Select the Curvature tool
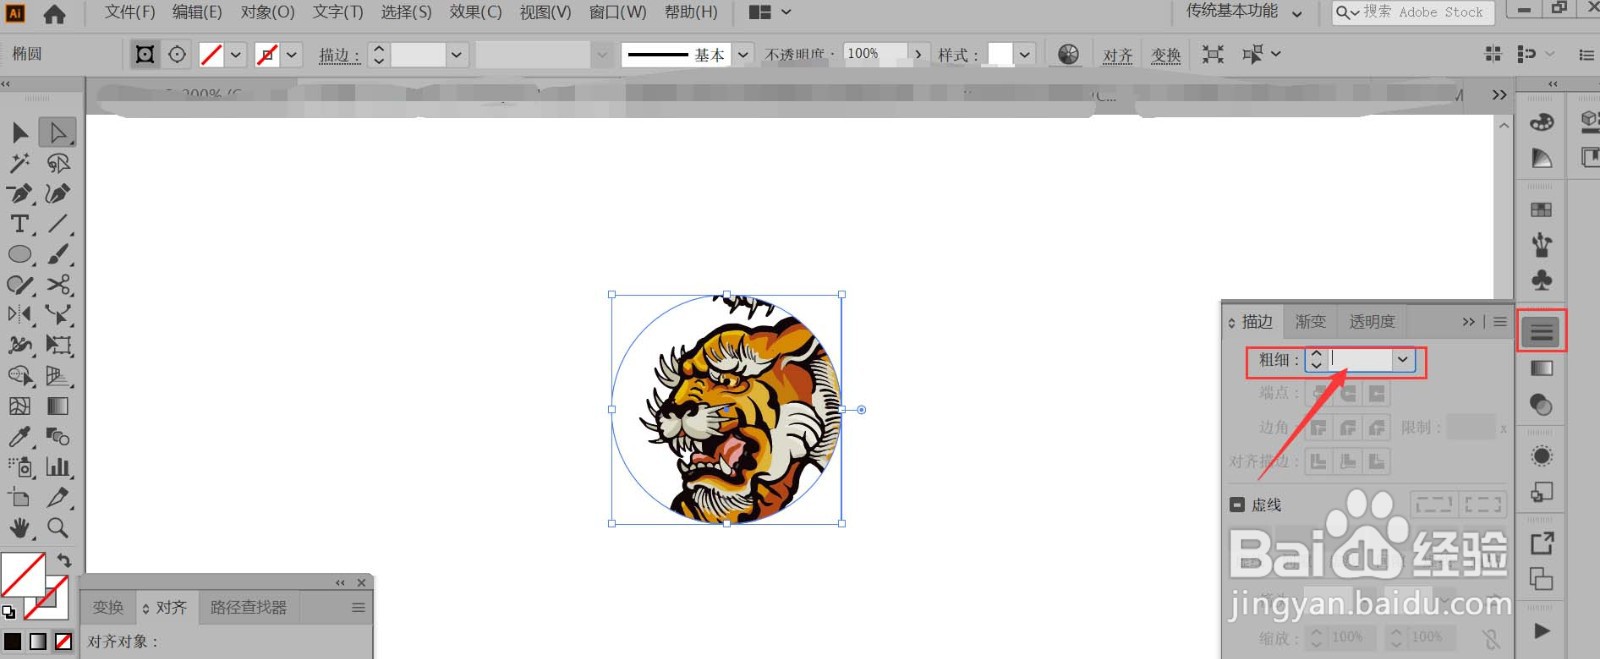Viewport: 1600px width, 659px height. pyautogui.click(x=58, y=193)
